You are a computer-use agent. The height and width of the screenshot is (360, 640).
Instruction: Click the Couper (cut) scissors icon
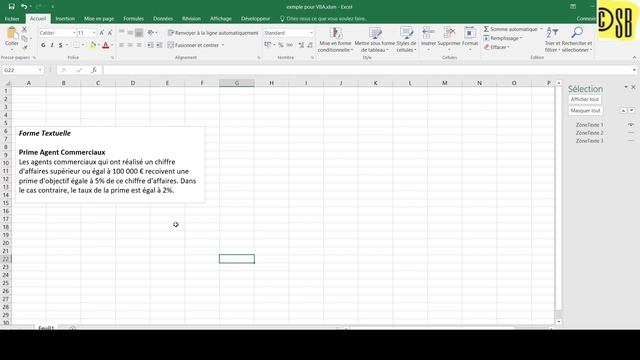point(24,29)
